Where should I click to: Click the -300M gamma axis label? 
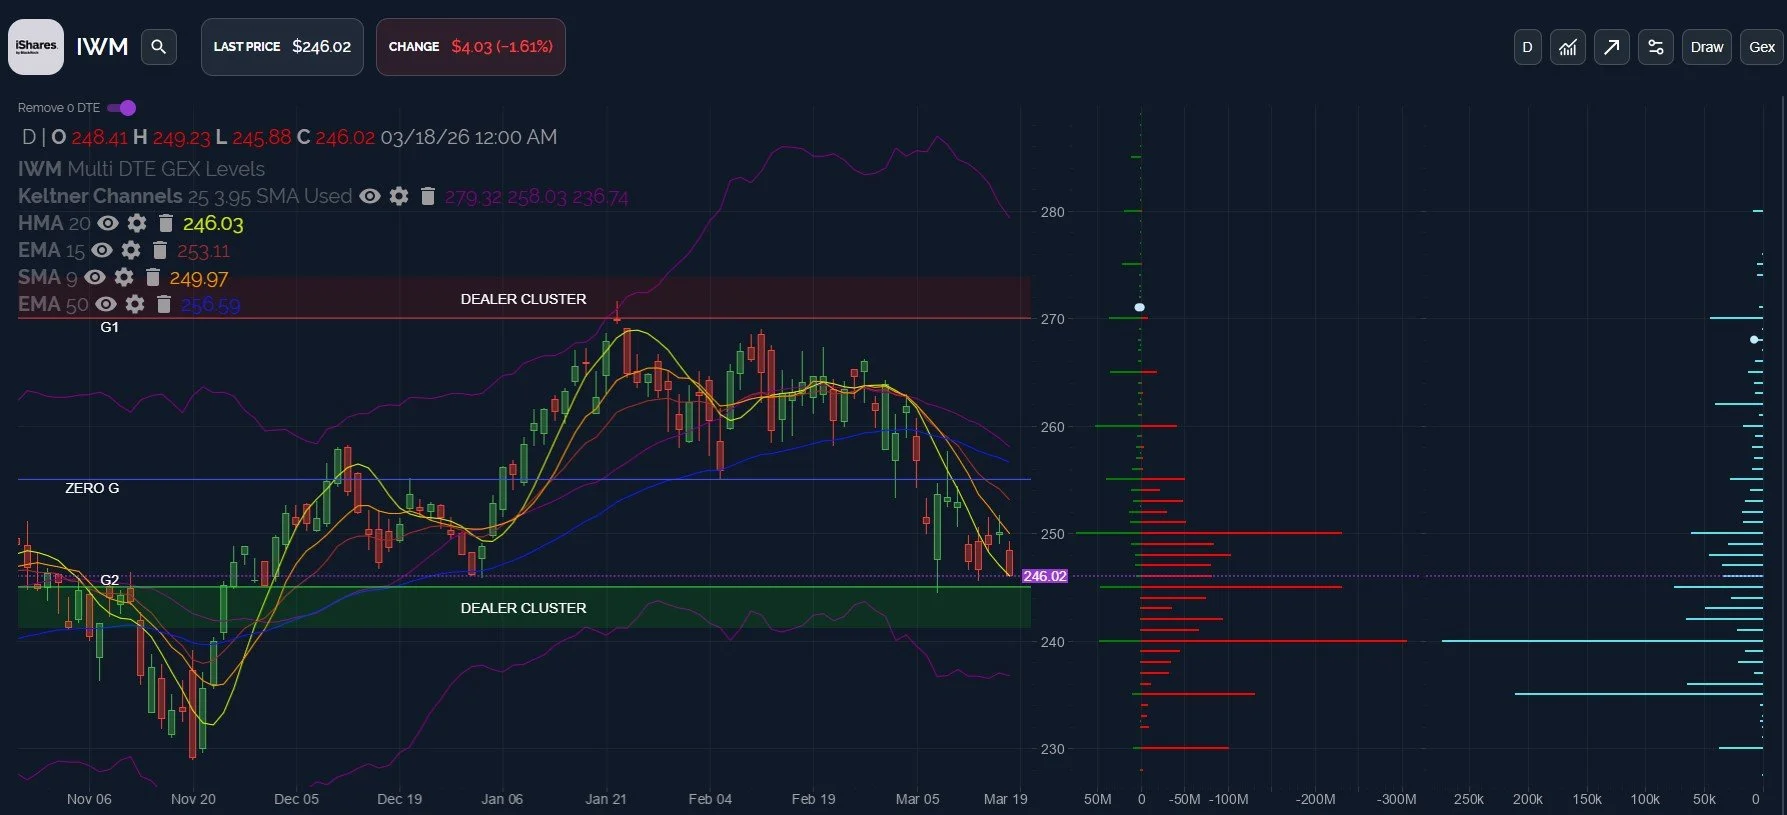[1396, 799]
